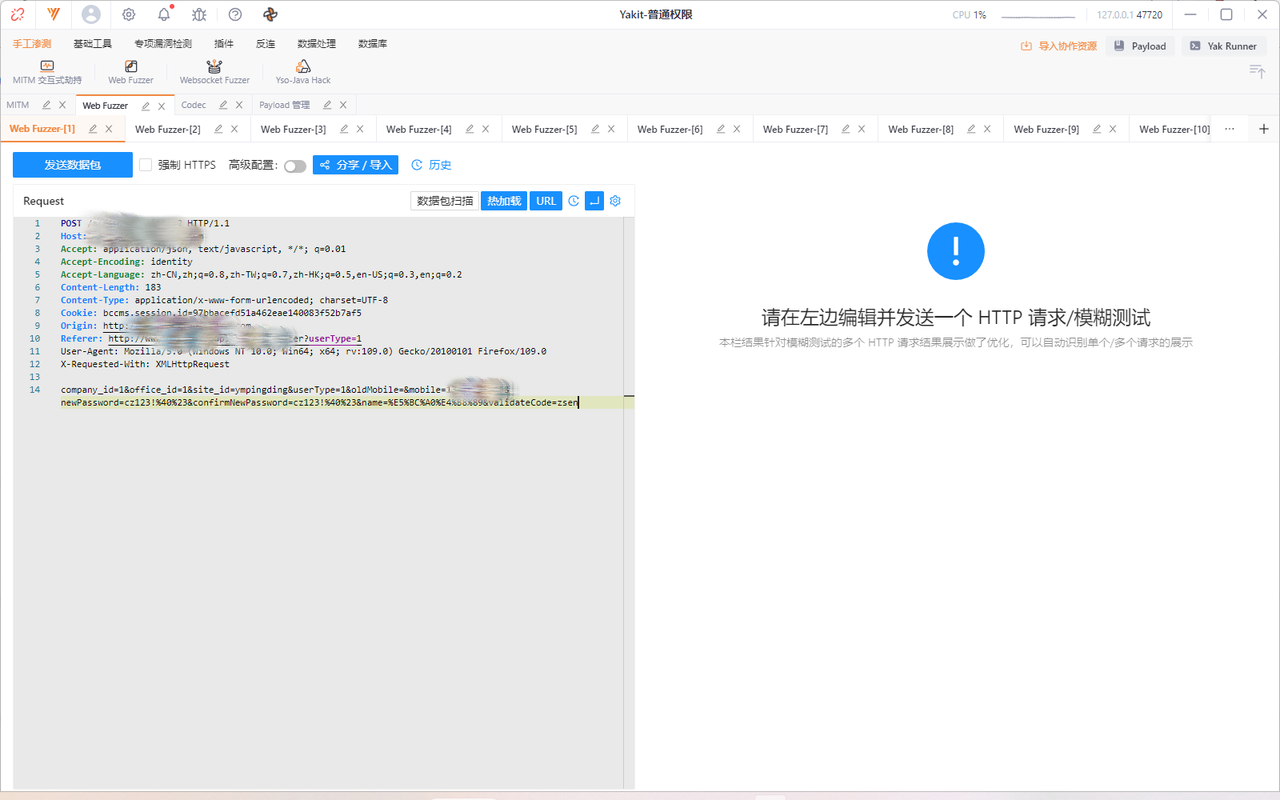Open the help question mark icon

235,15
